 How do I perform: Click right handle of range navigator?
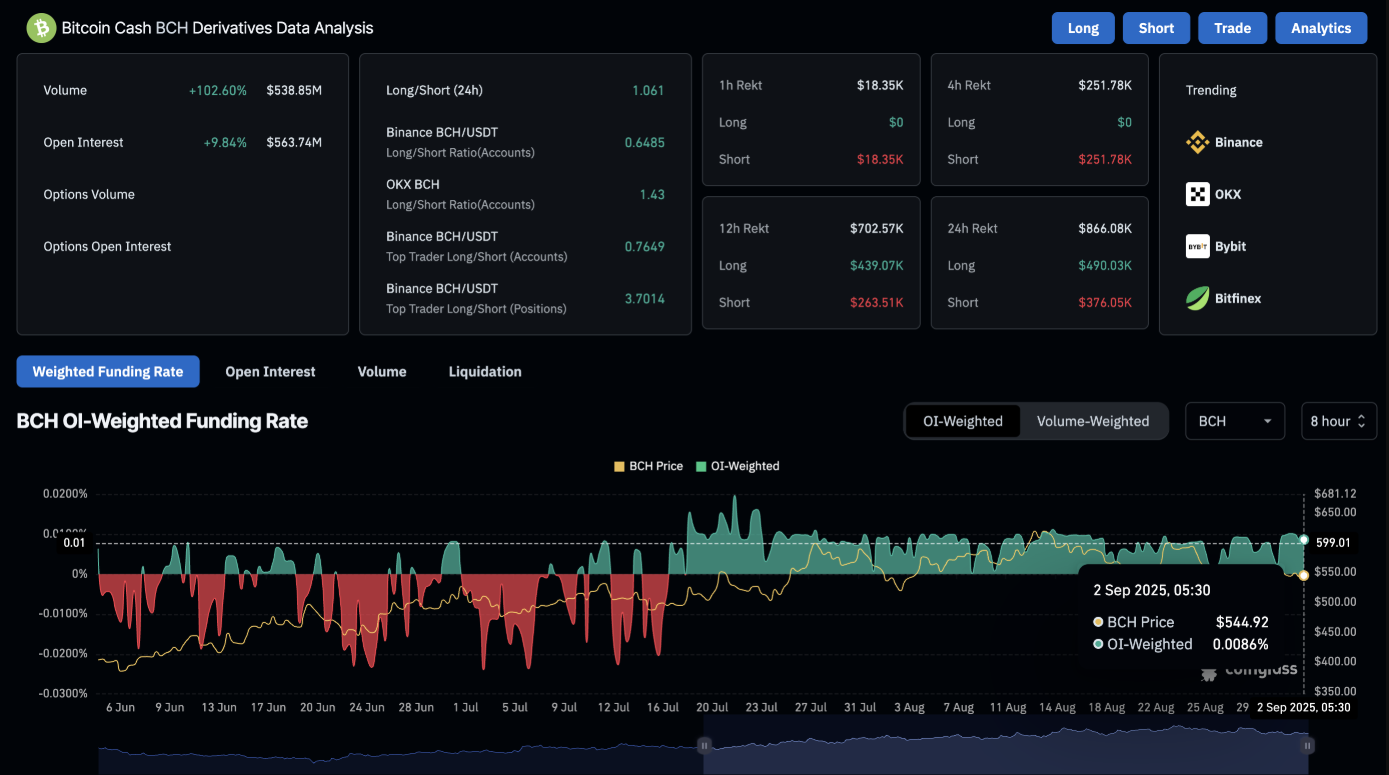[1307, 745]
